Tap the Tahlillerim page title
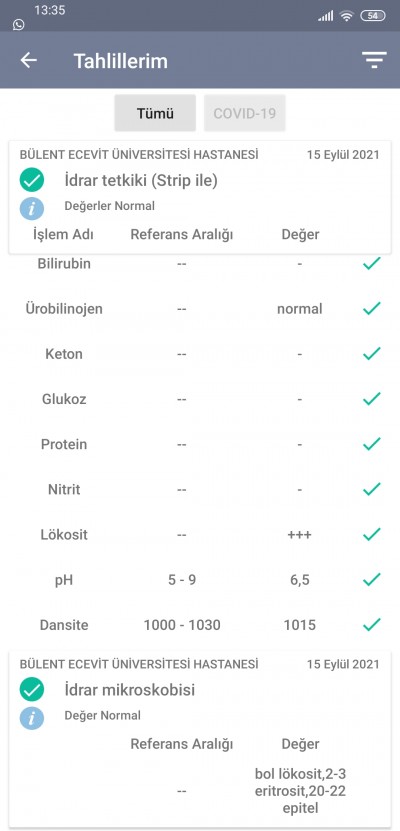Viewport: 400px width, 831px height. coord(121,60)
